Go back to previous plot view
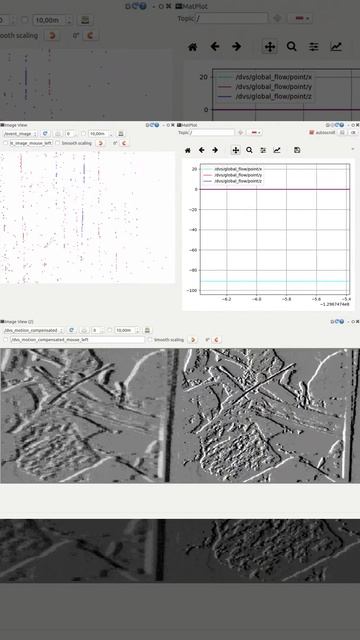Image resolution: width=360 pixels, height=640 pixels. [x=202, y=150]
